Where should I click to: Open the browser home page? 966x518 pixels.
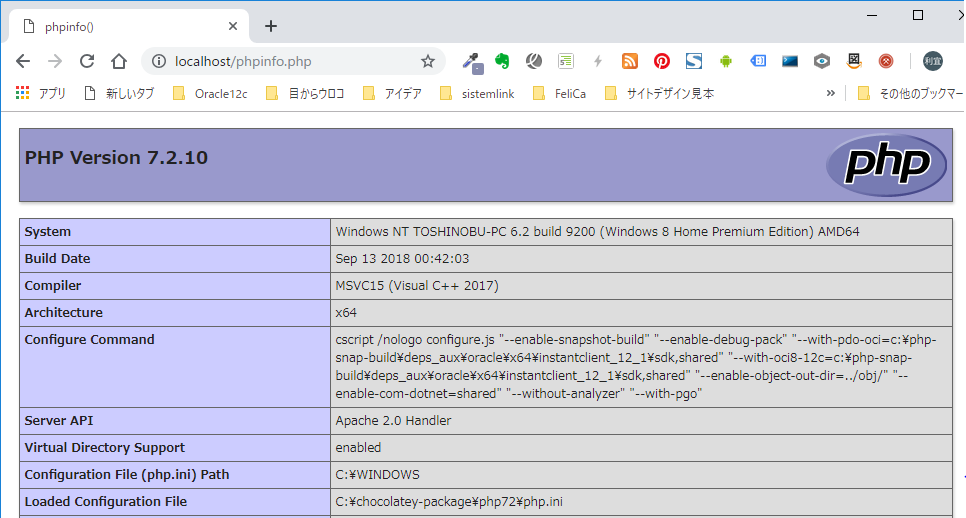point(119,61)
